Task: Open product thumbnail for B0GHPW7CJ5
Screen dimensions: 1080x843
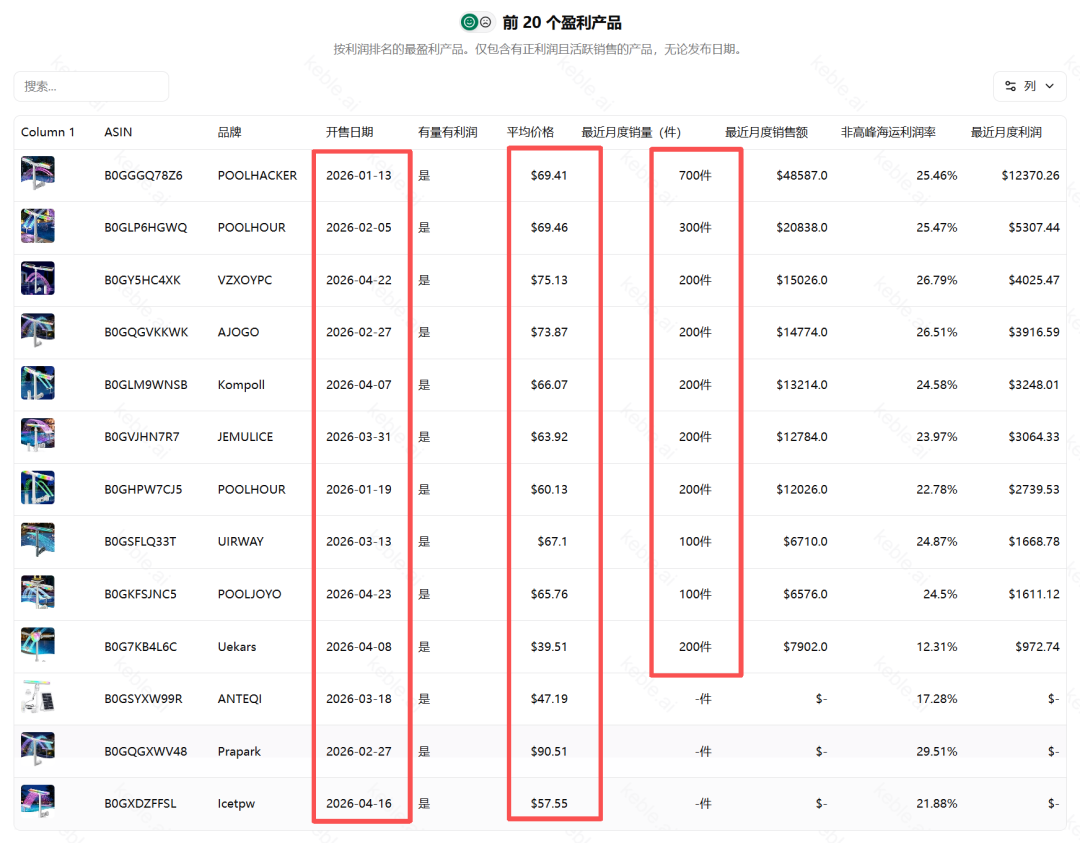Action: click(38, 488)
